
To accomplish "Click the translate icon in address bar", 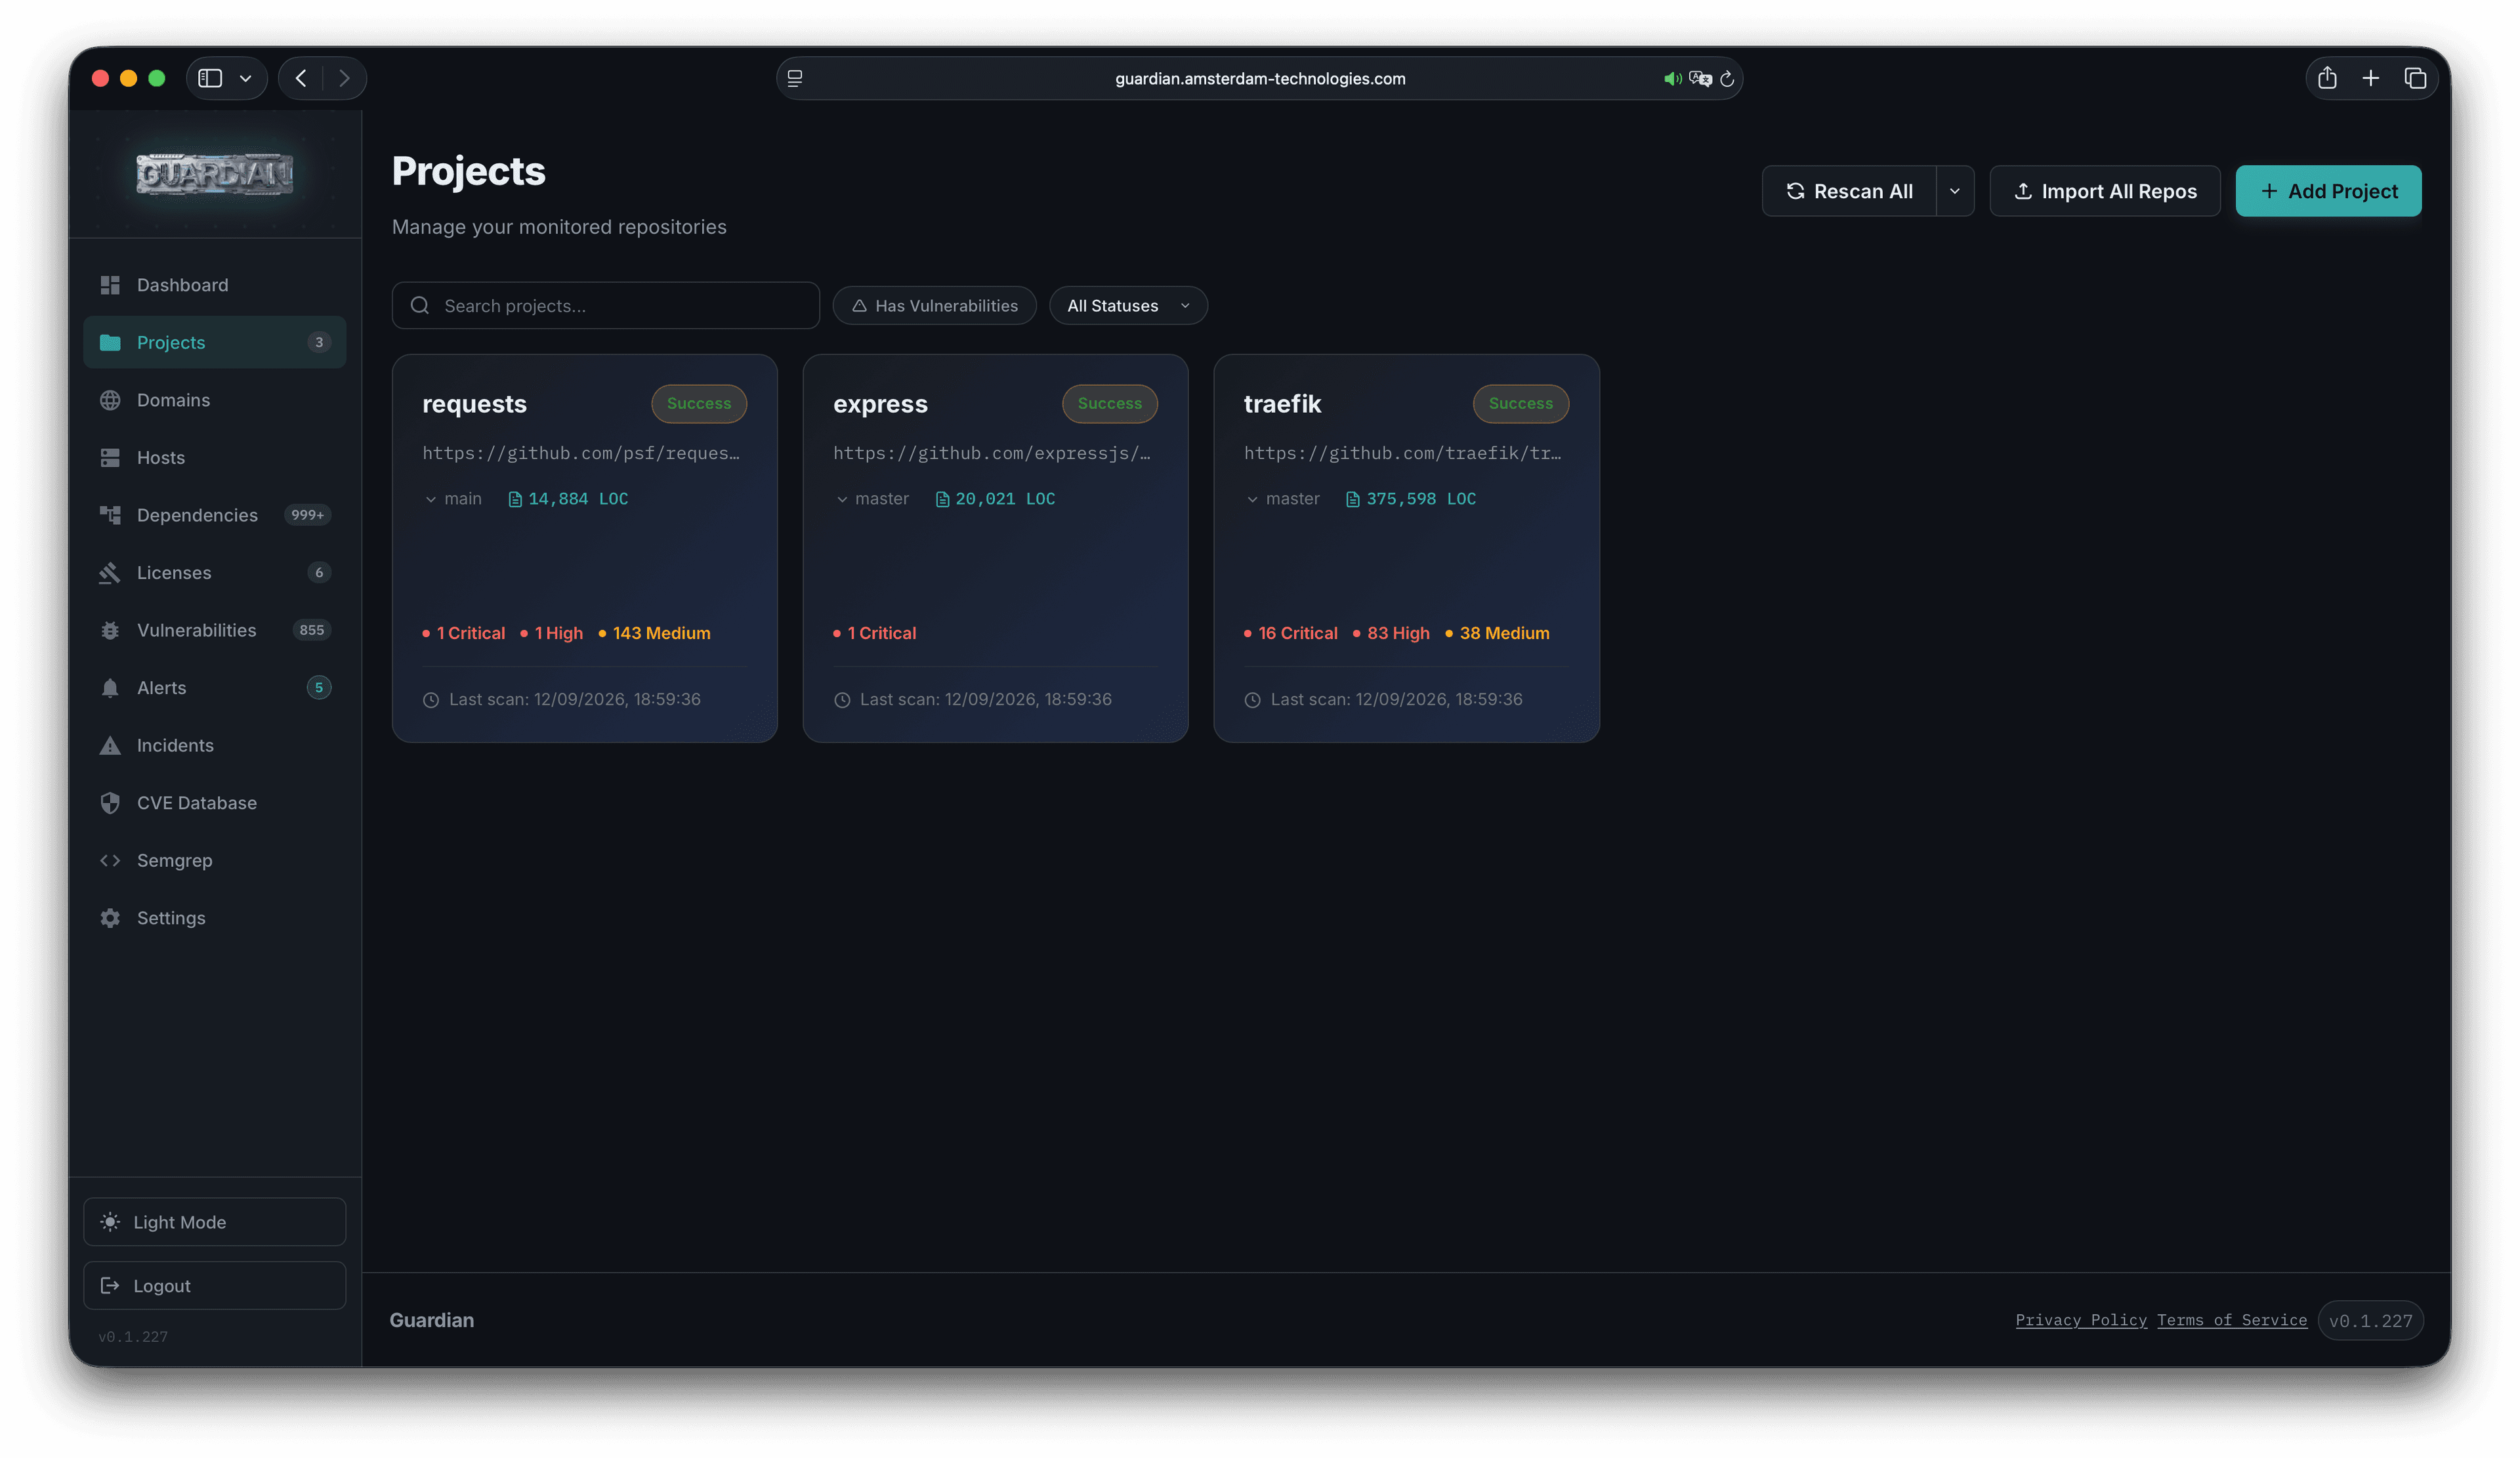I will pyautogui.click(x=1700, y=78).
